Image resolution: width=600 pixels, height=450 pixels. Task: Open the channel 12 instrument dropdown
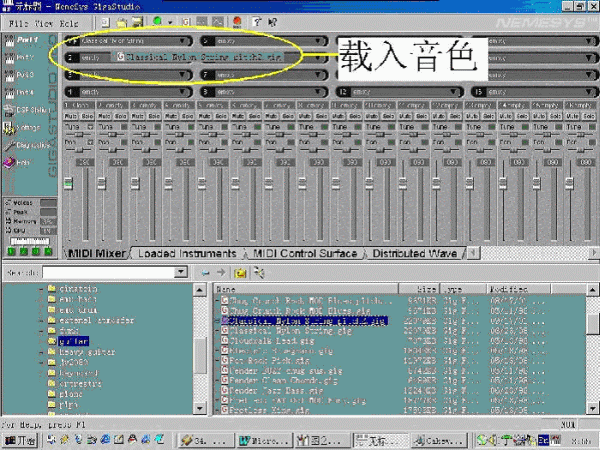tap(454, 92)
